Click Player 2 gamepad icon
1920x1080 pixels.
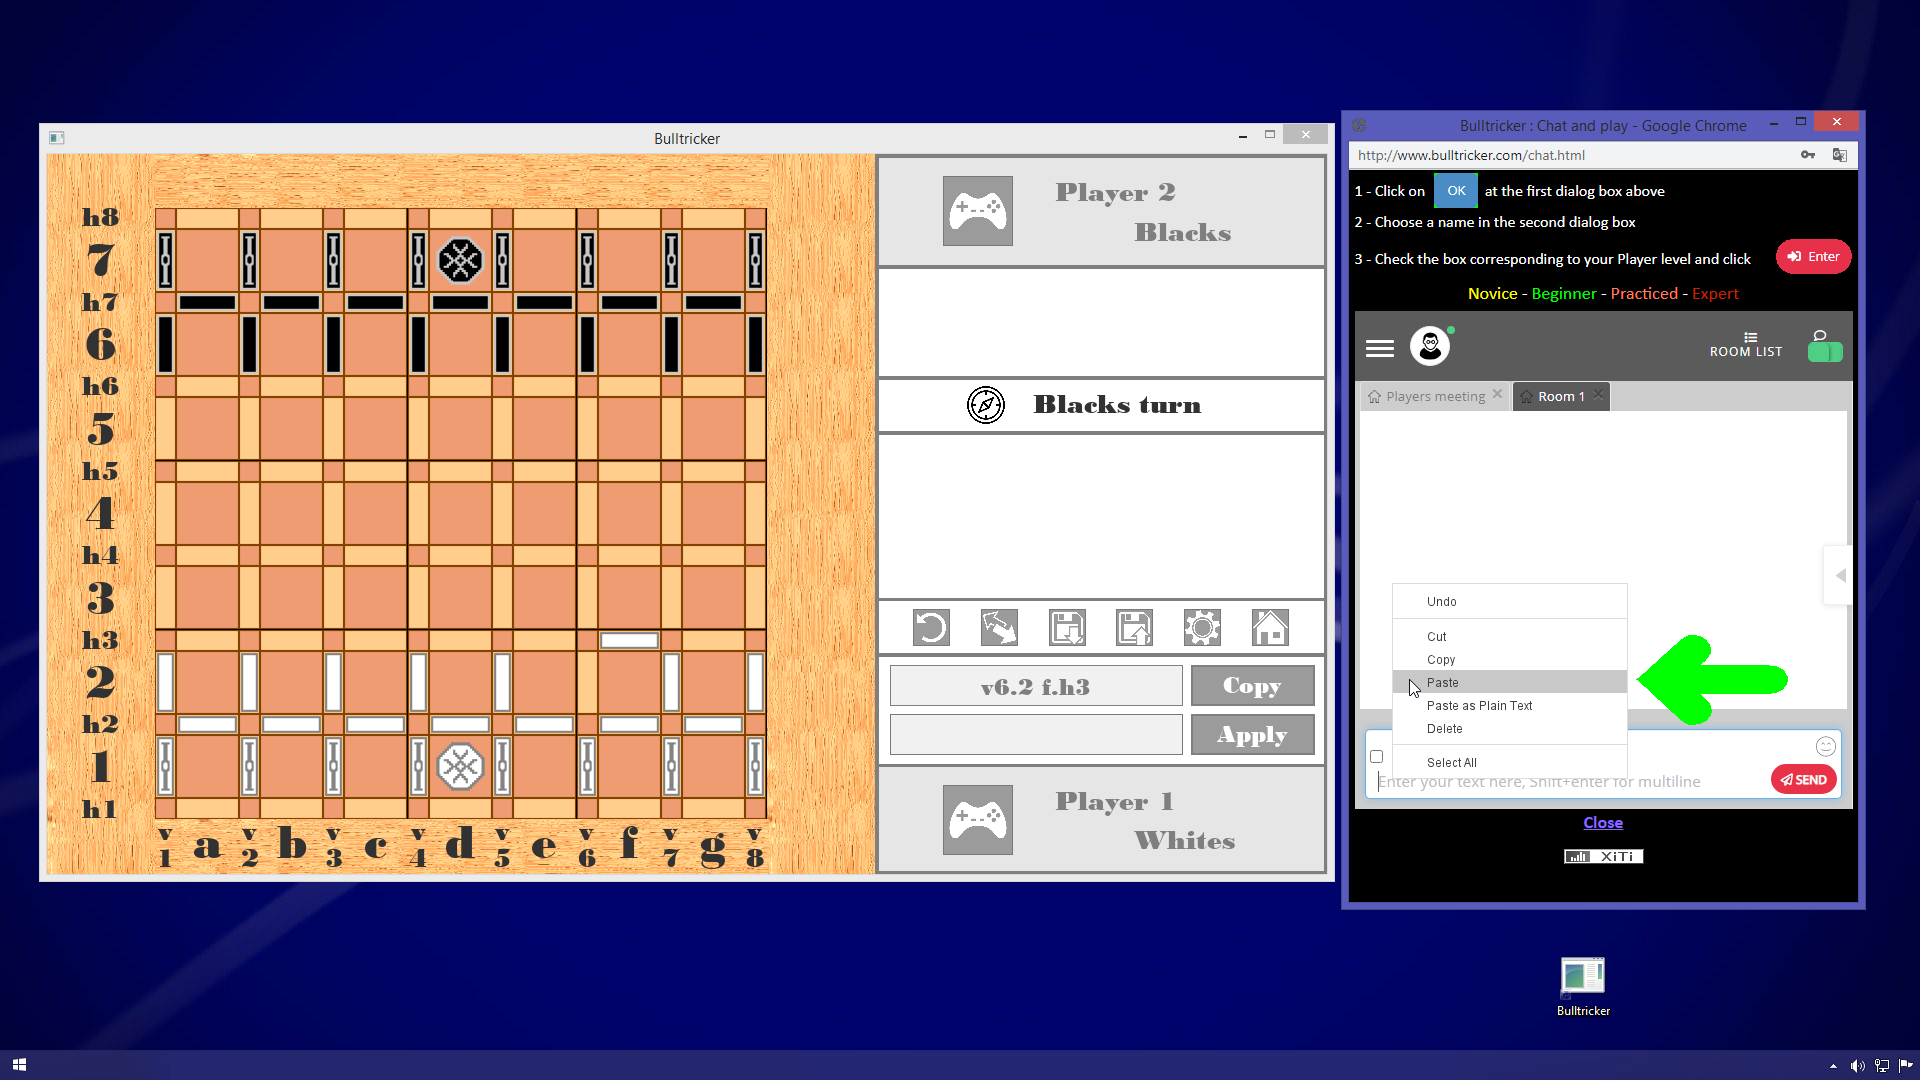pyautogui.click(x=977, y=211)
